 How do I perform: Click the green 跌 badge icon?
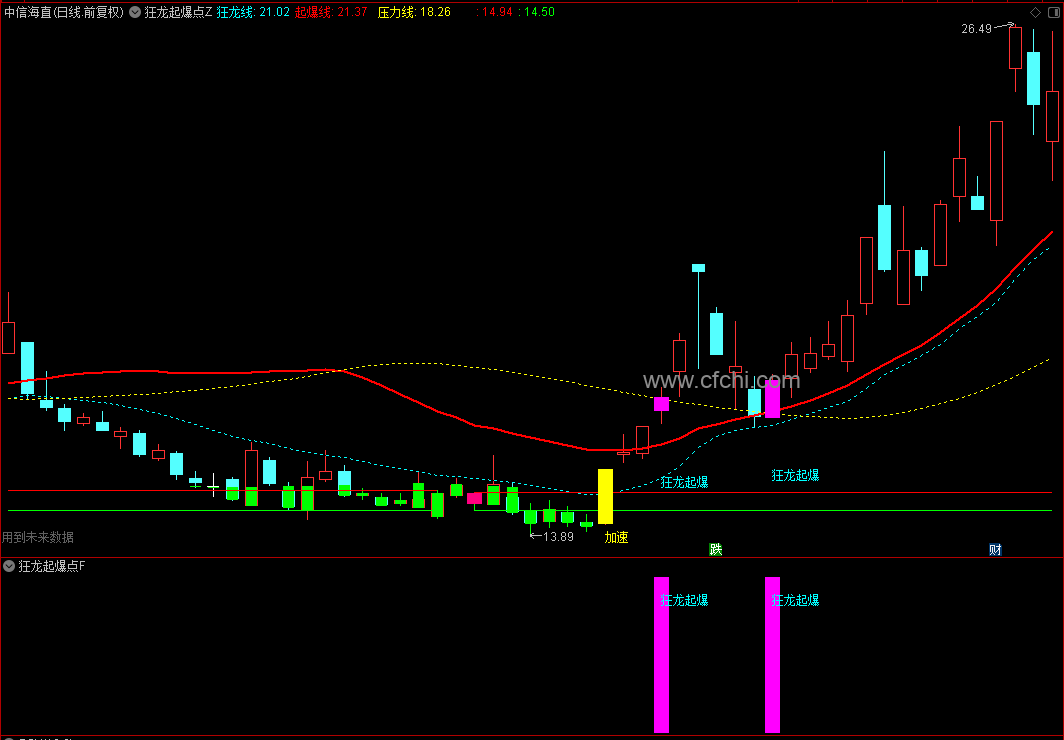pyautogui.click(x=716, y=549)
